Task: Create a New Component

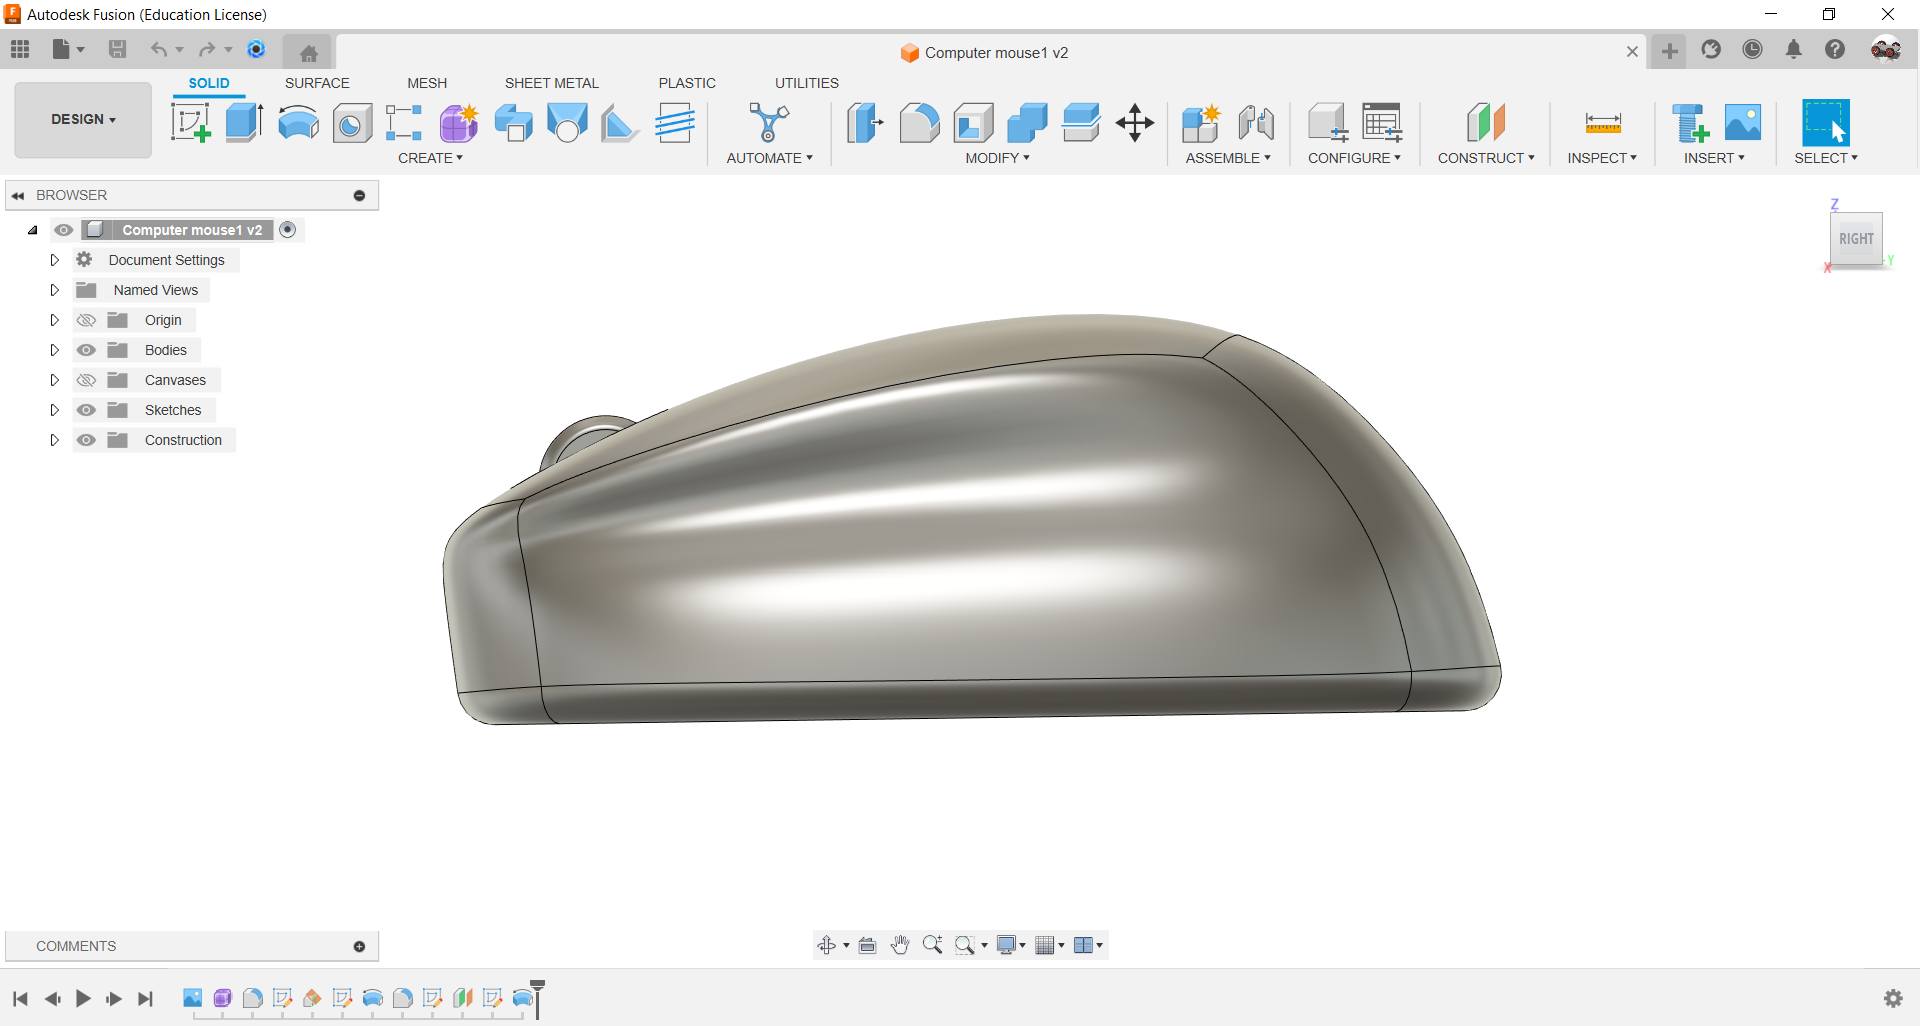Action: tap(1201, 123)
